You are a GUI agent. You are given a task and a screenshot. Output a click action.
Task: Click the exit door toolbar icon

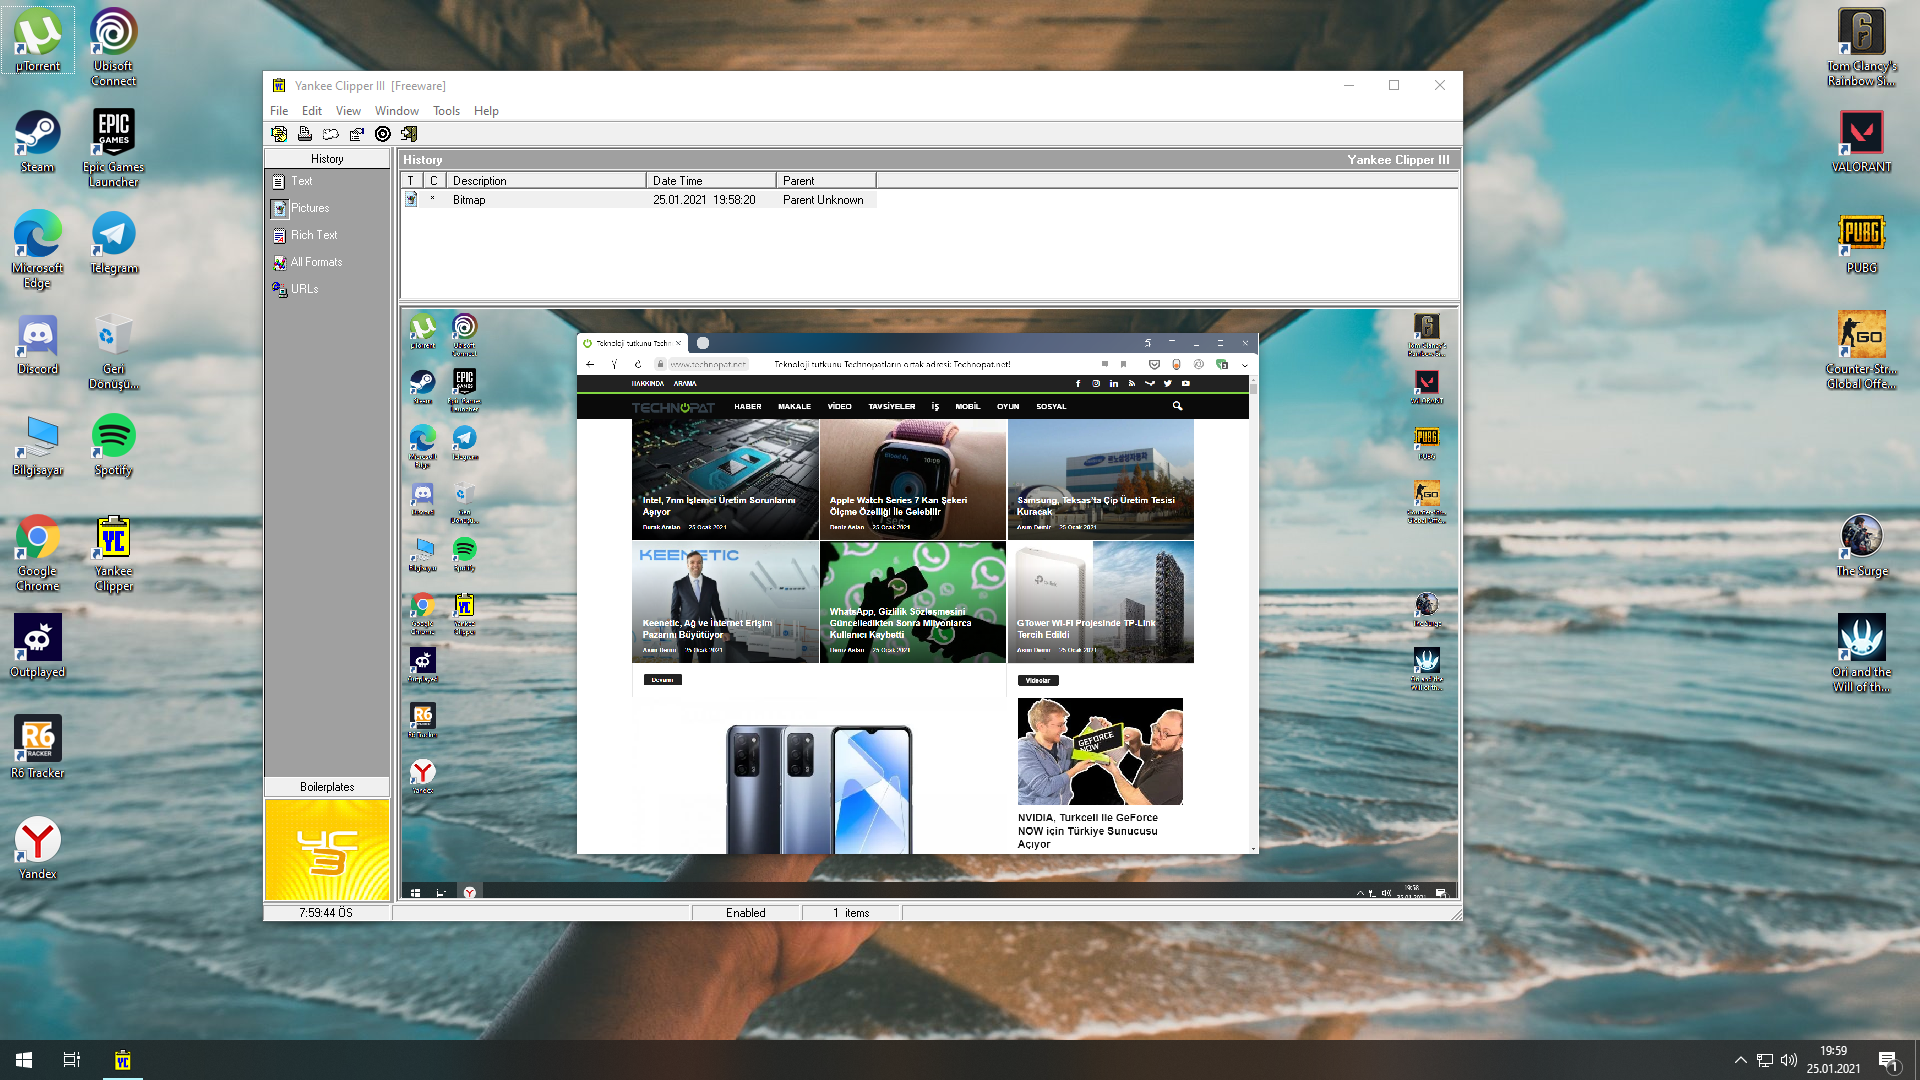pos(409,134)
